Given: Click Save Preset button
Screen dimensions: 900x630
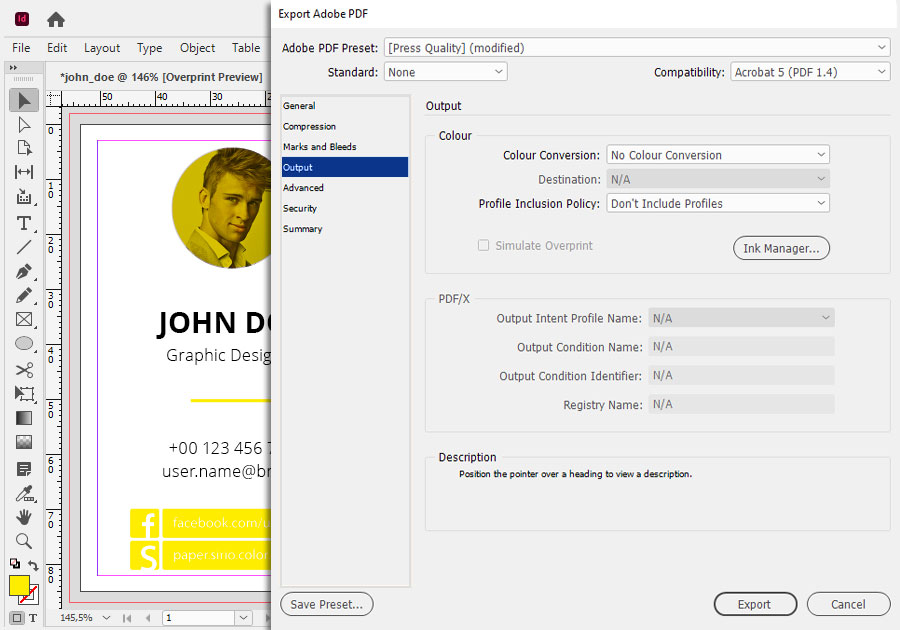Looking at the screenshot, I should (327, 604).
